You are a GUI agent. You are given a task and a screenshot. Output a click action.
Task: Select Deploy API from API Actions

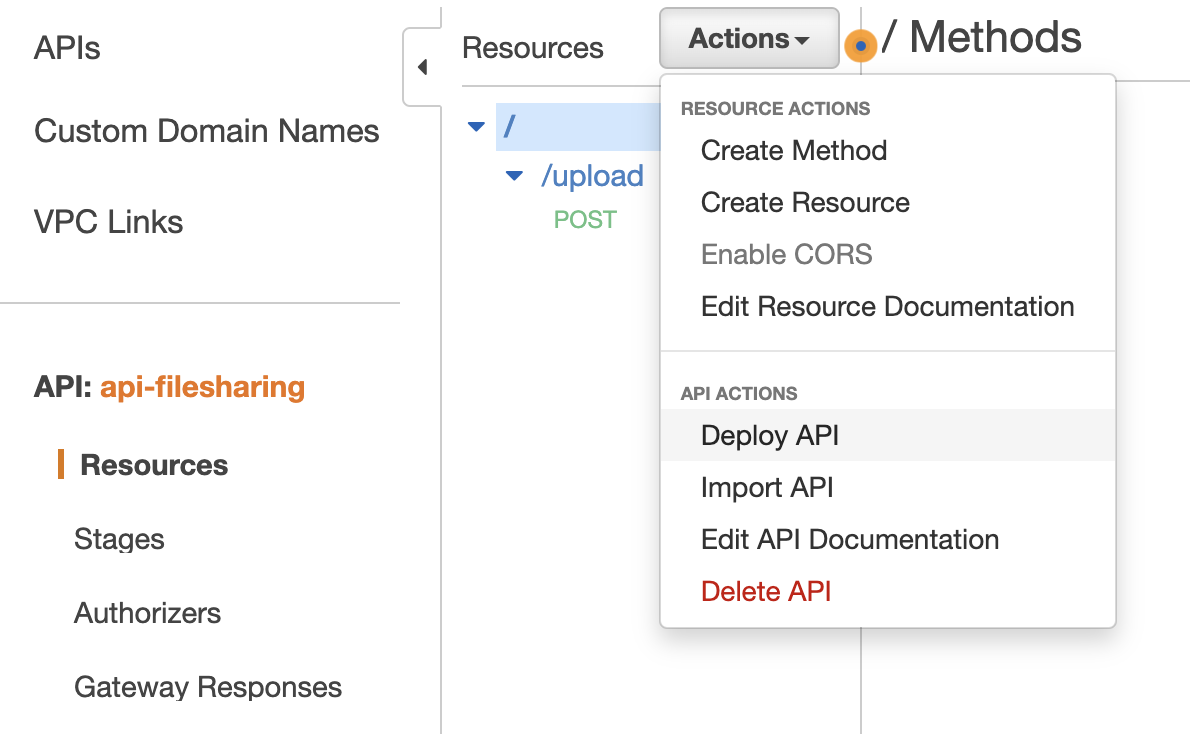tap(769, 435)
